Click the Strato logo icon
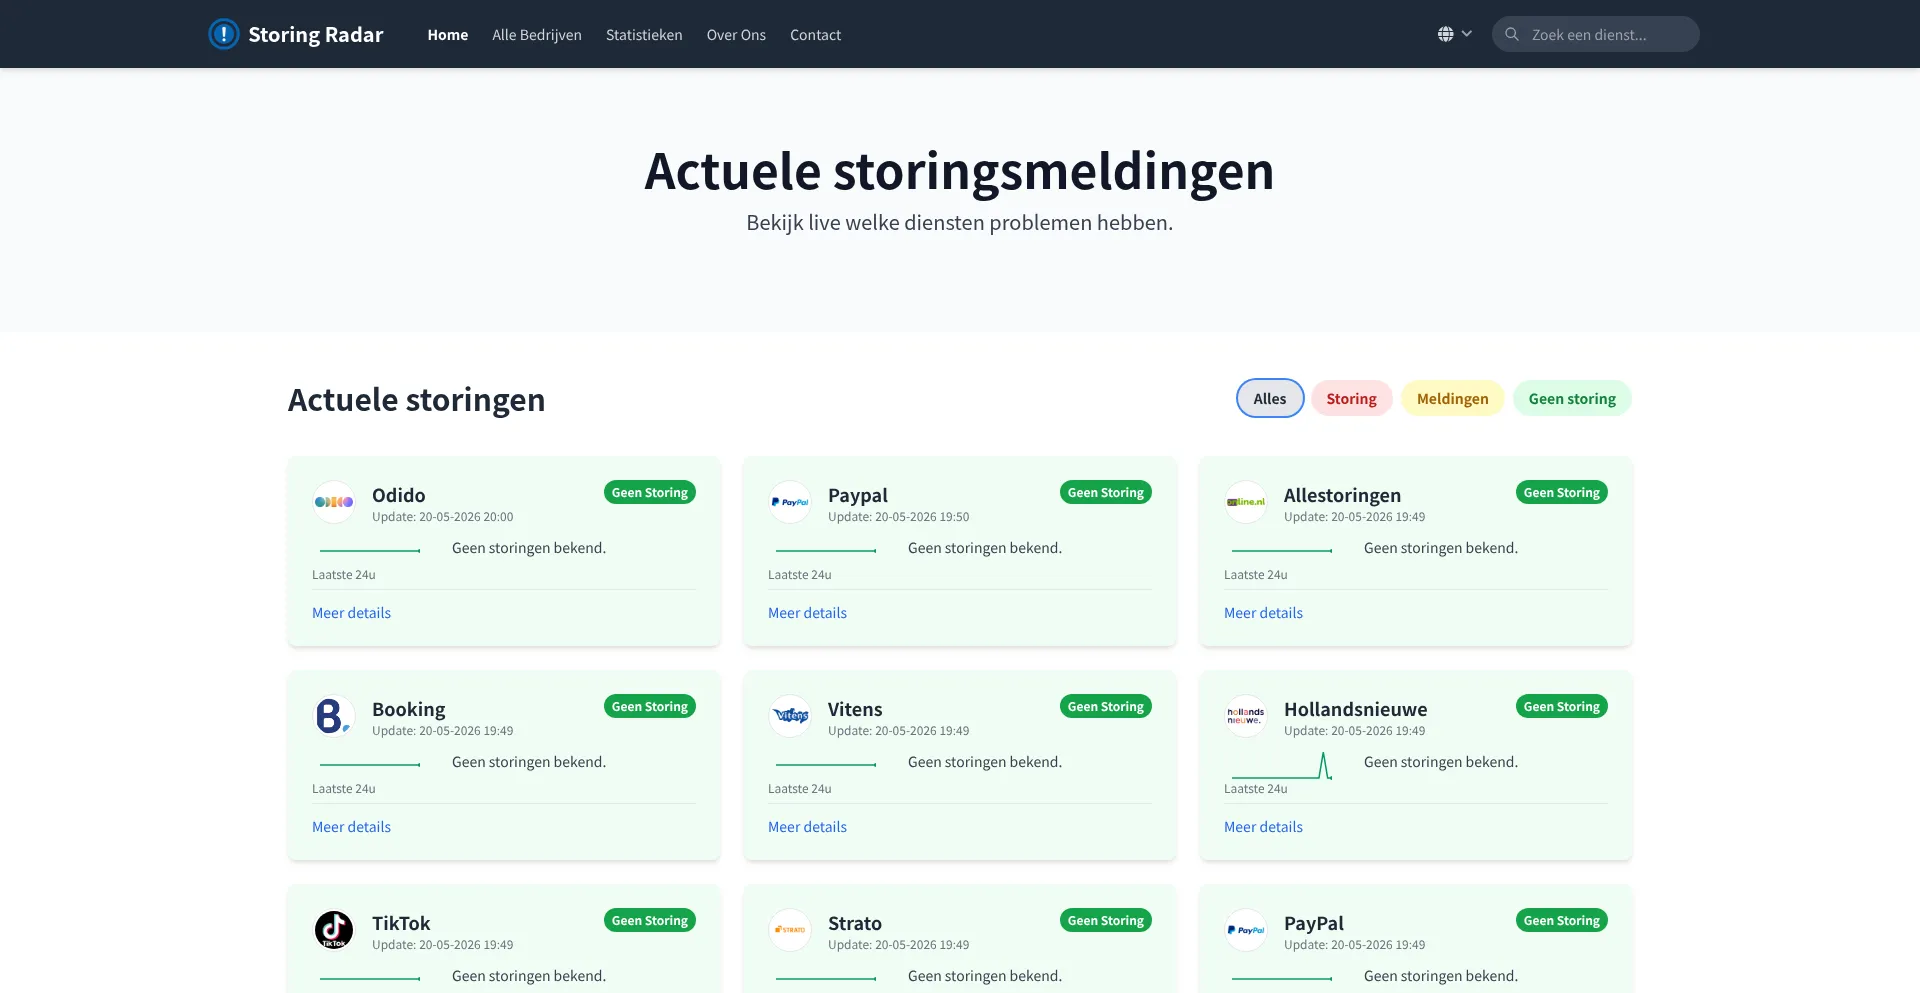This screenshot has height=993, width=1920. 790,930
